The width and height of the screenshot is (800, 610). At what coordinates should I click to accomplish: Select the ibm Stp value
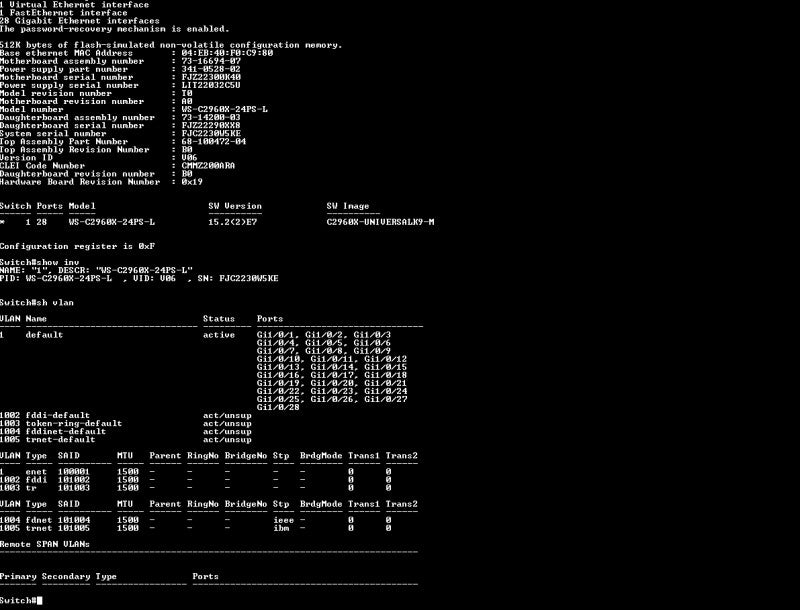[x=281, y=528]
